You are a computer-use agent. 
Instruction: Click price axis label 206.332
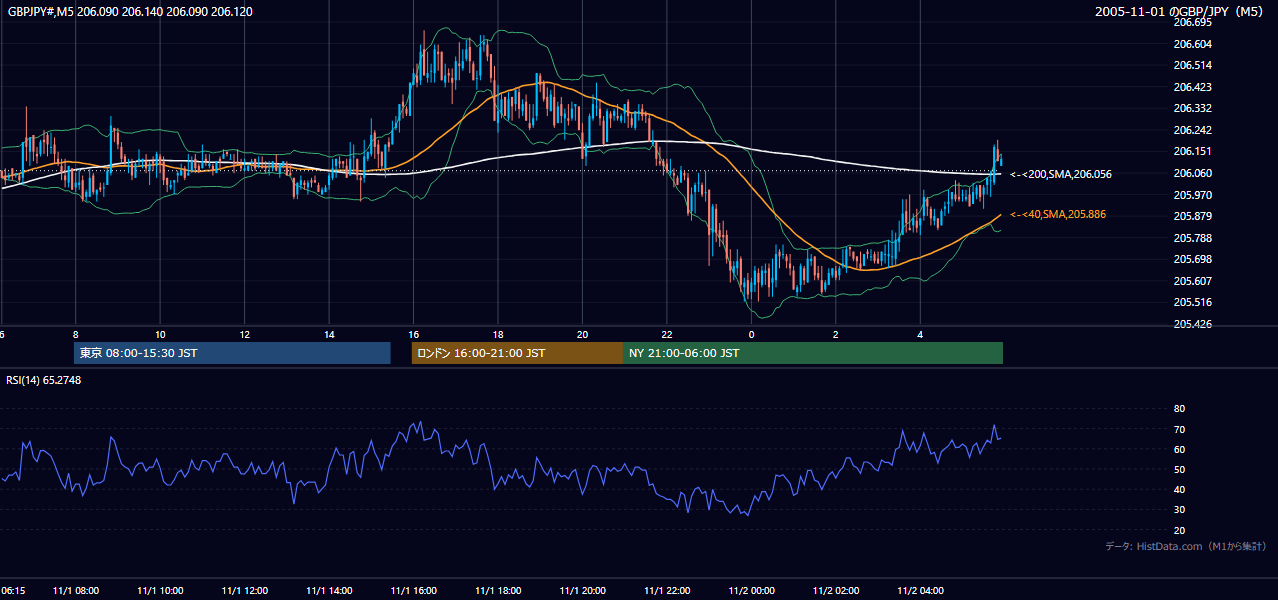[x=1192, y=108]
